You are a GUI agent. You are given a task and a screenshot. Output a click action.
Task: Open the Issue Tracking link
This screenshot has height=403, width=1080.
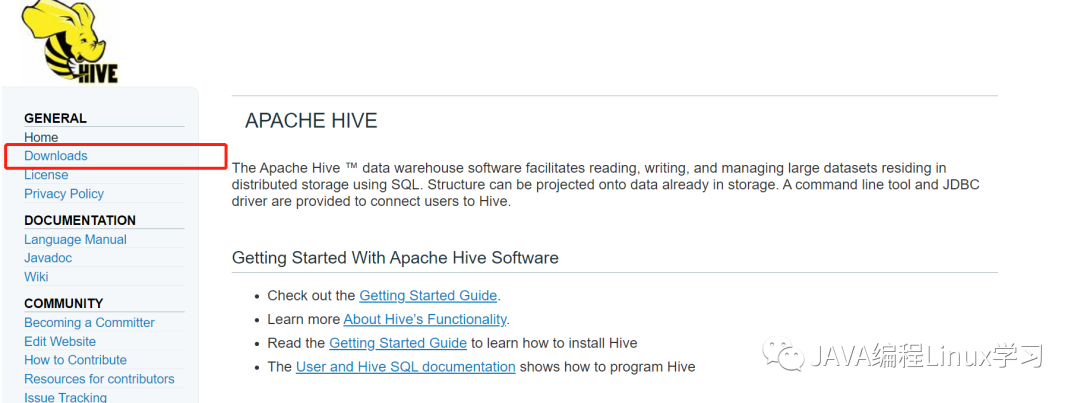click(x=65, y=397)
